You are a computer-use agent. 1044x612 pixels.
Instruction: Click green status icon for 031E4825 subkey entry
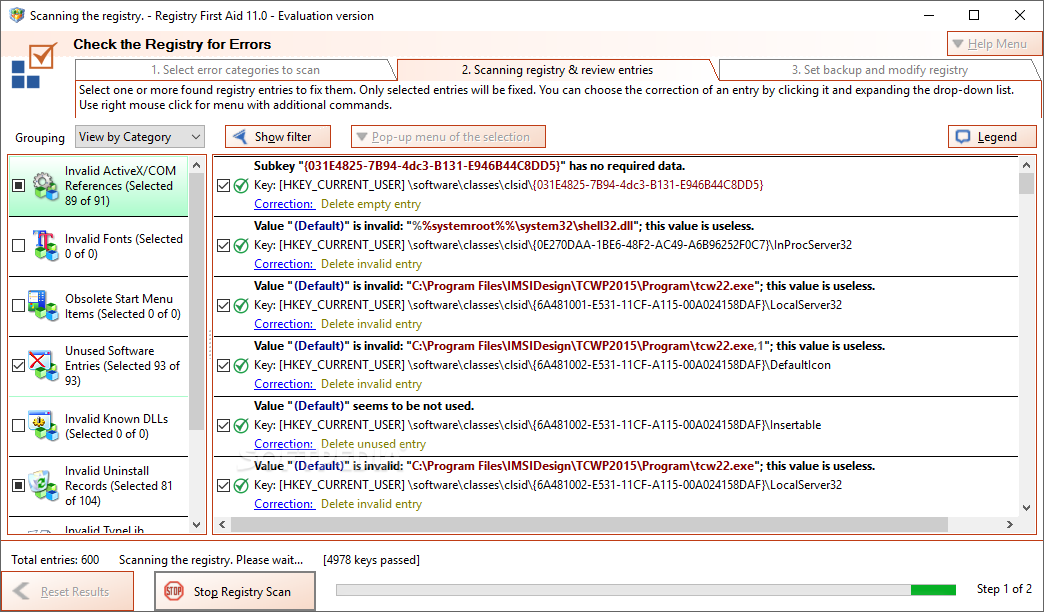(x=241, y=185)
